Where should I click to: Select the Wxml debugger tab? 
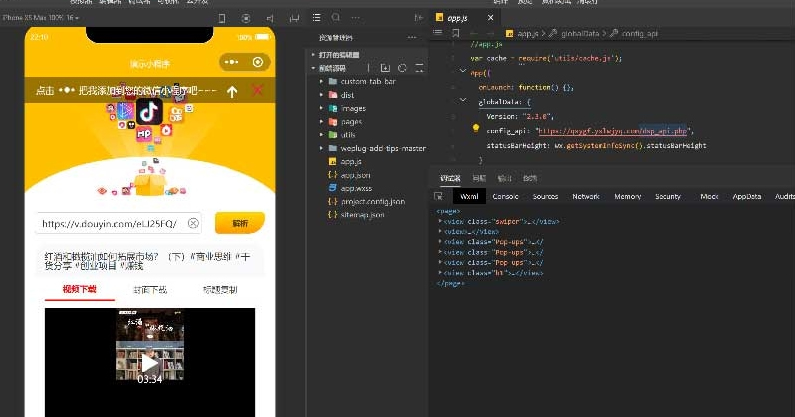coord(469,196)
